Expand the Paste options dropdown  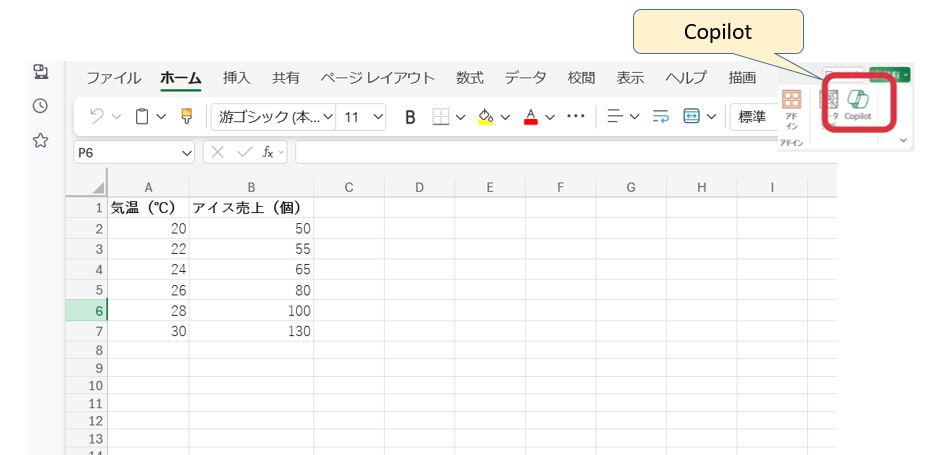point(162,117)
